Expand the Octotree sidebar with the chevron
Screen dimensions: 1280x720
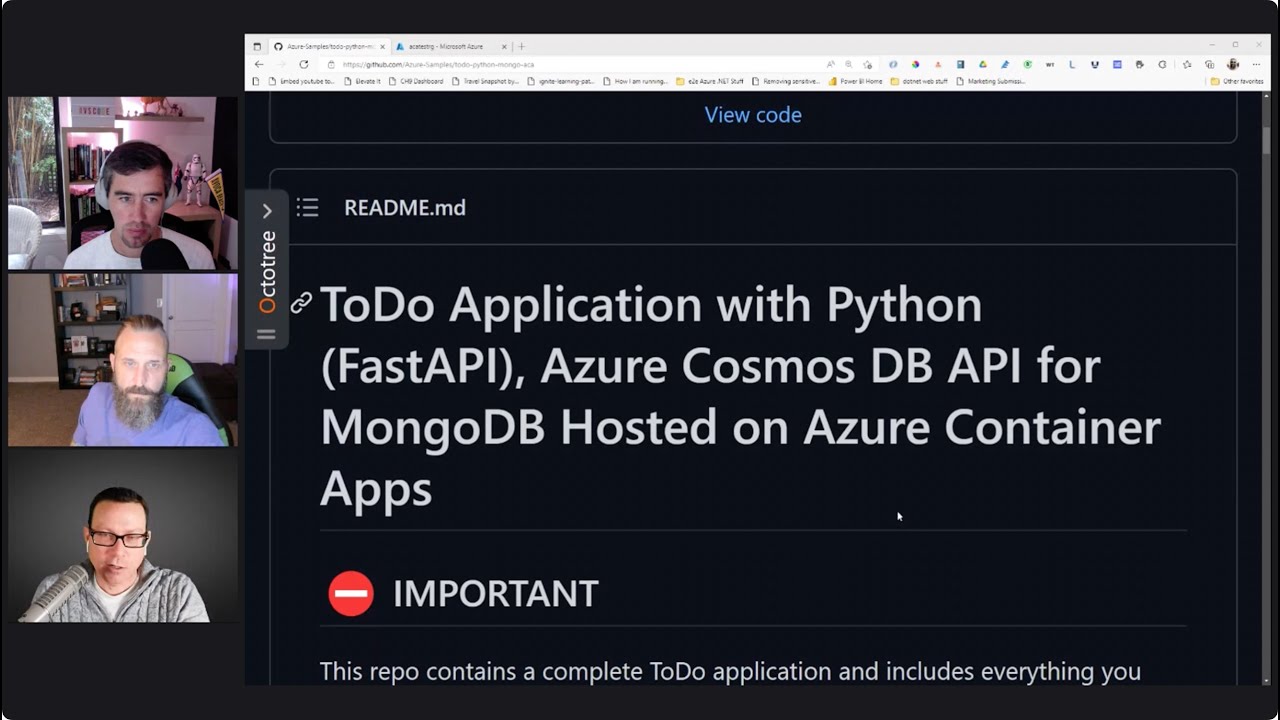tap(267, 211)
